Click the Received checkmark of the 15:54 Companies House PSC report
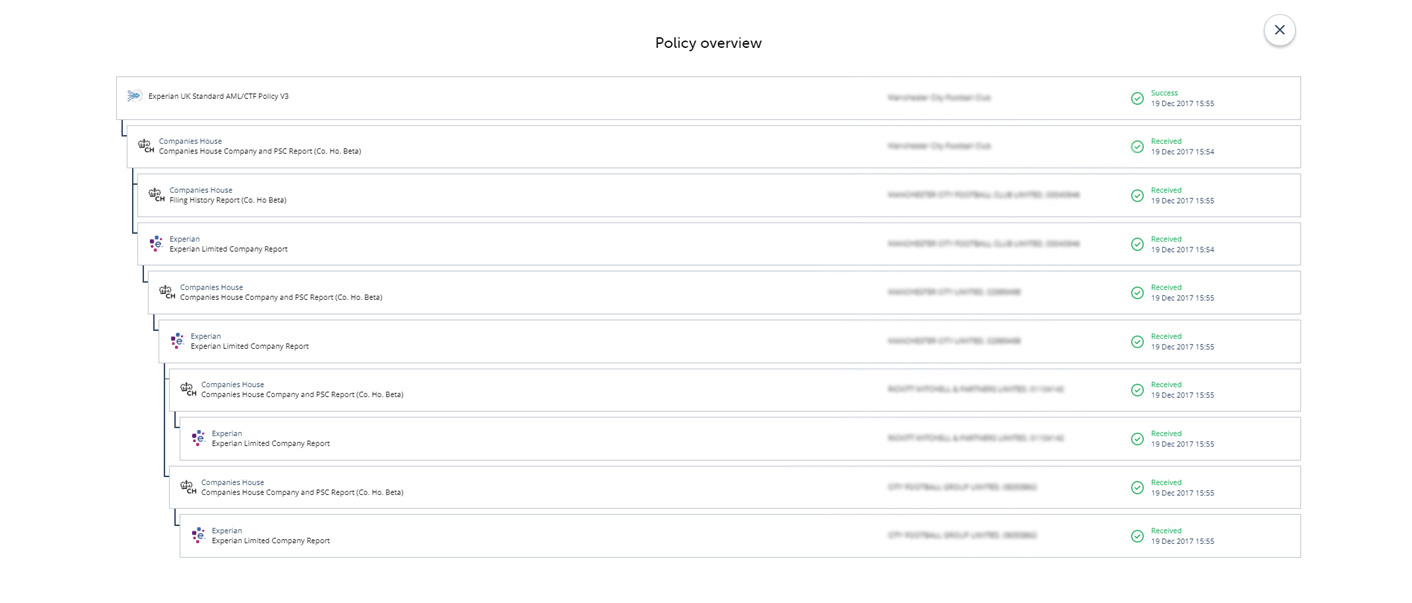This screenshot has height=603, width=1412. point(1137,146)
